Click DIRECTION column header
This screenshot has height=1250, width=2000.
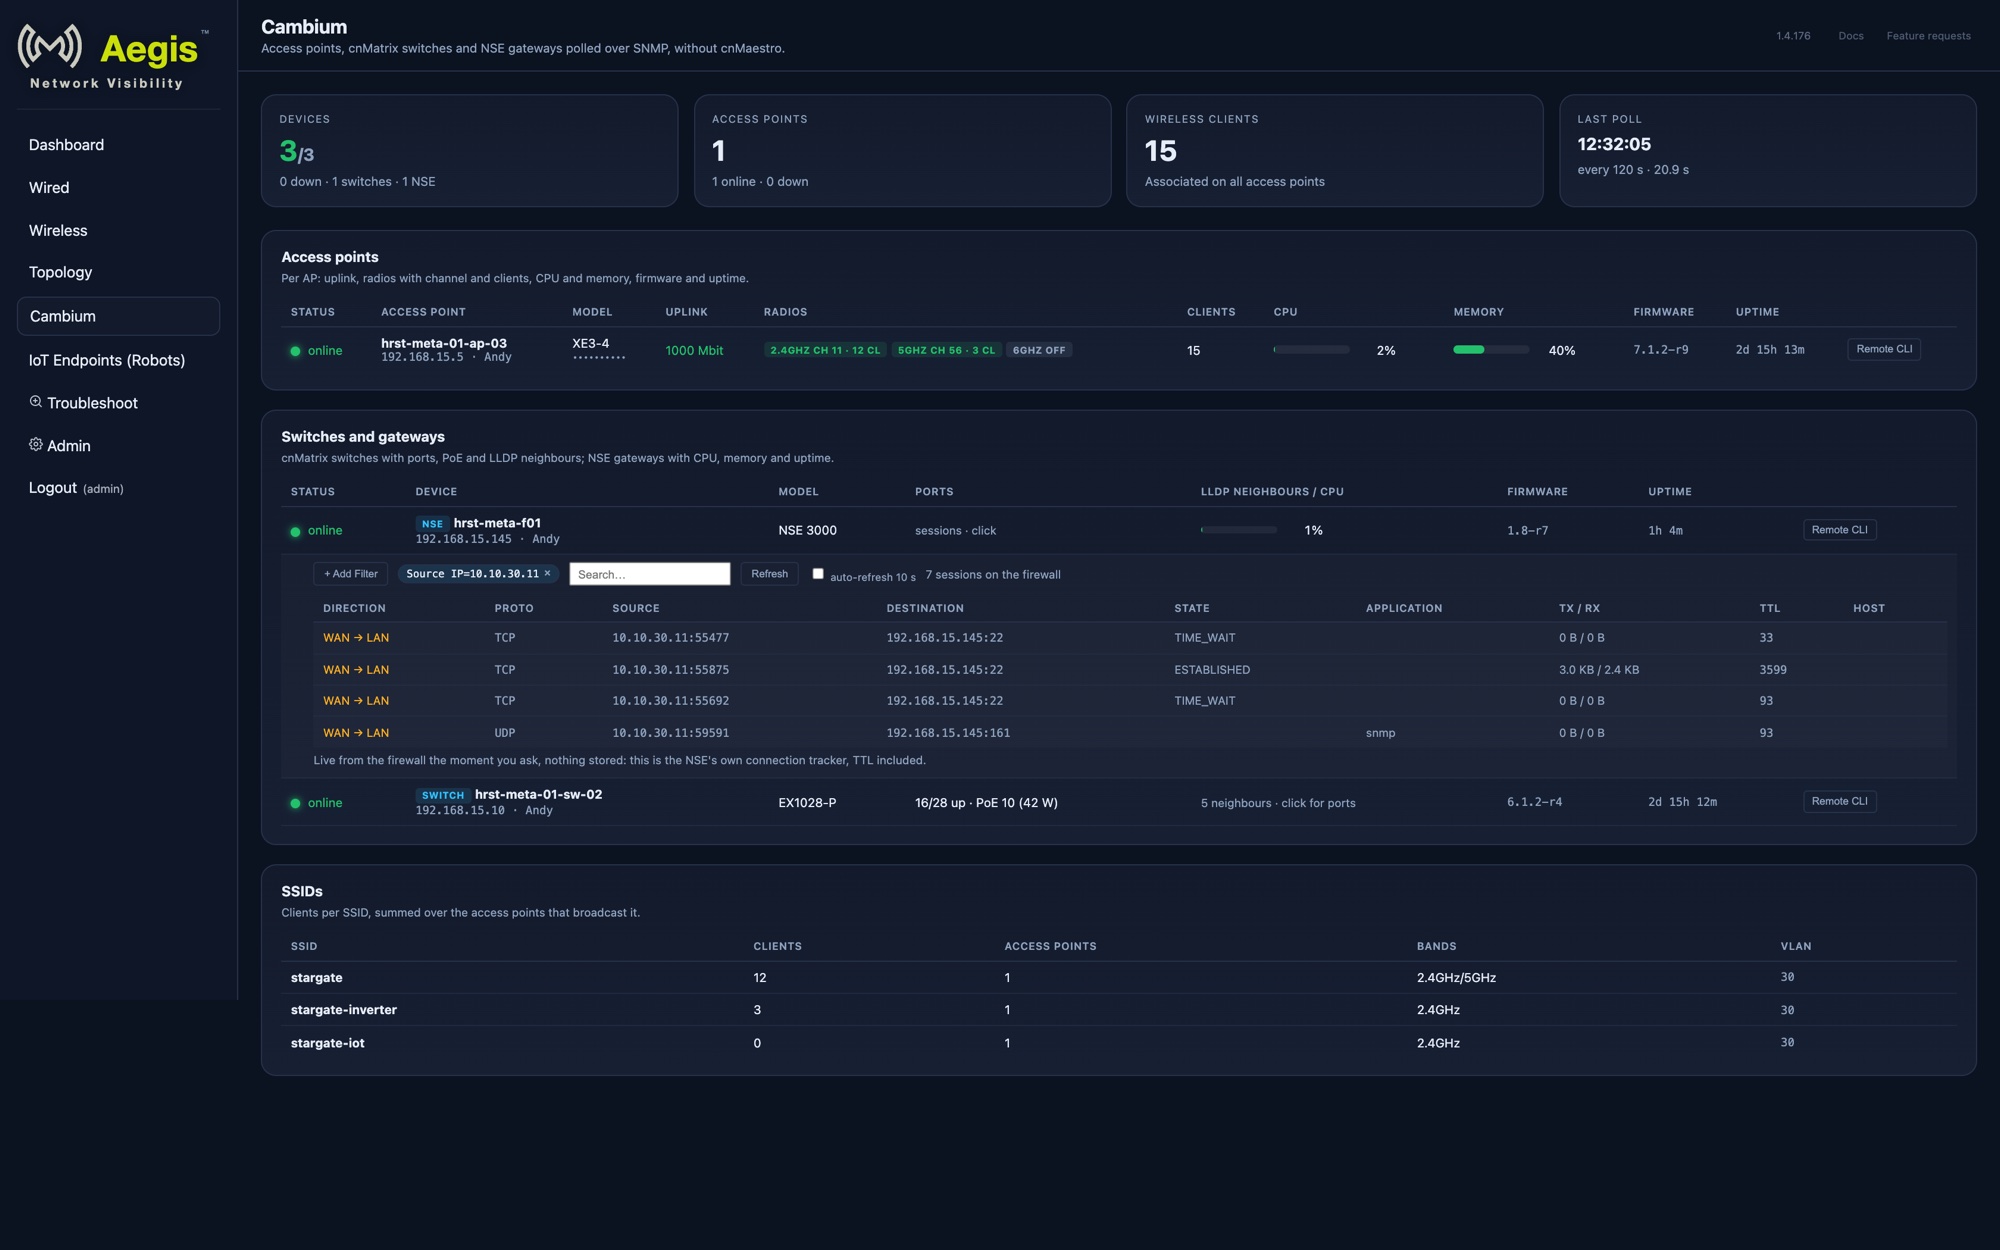click(x=354, y=608)
